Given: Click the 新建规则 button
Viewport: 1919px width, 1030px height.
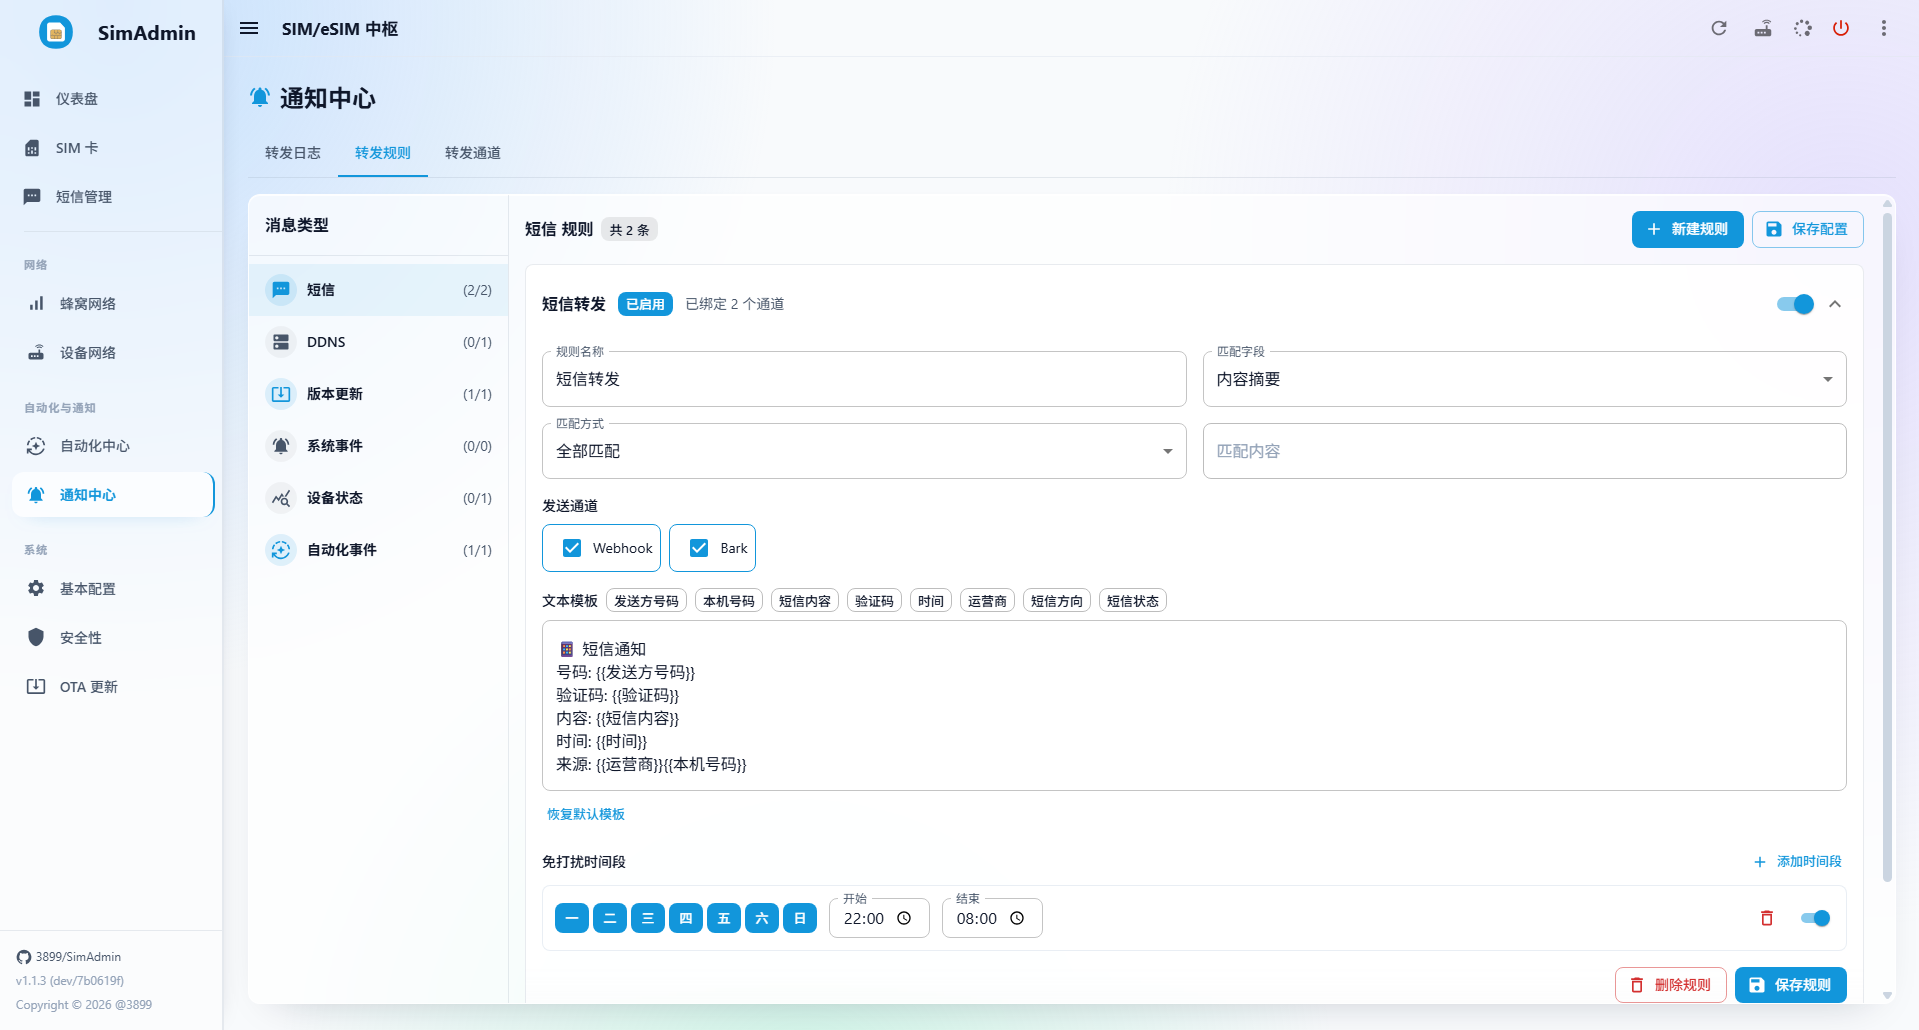Looking at the screenshot, I should (1688, 229).
